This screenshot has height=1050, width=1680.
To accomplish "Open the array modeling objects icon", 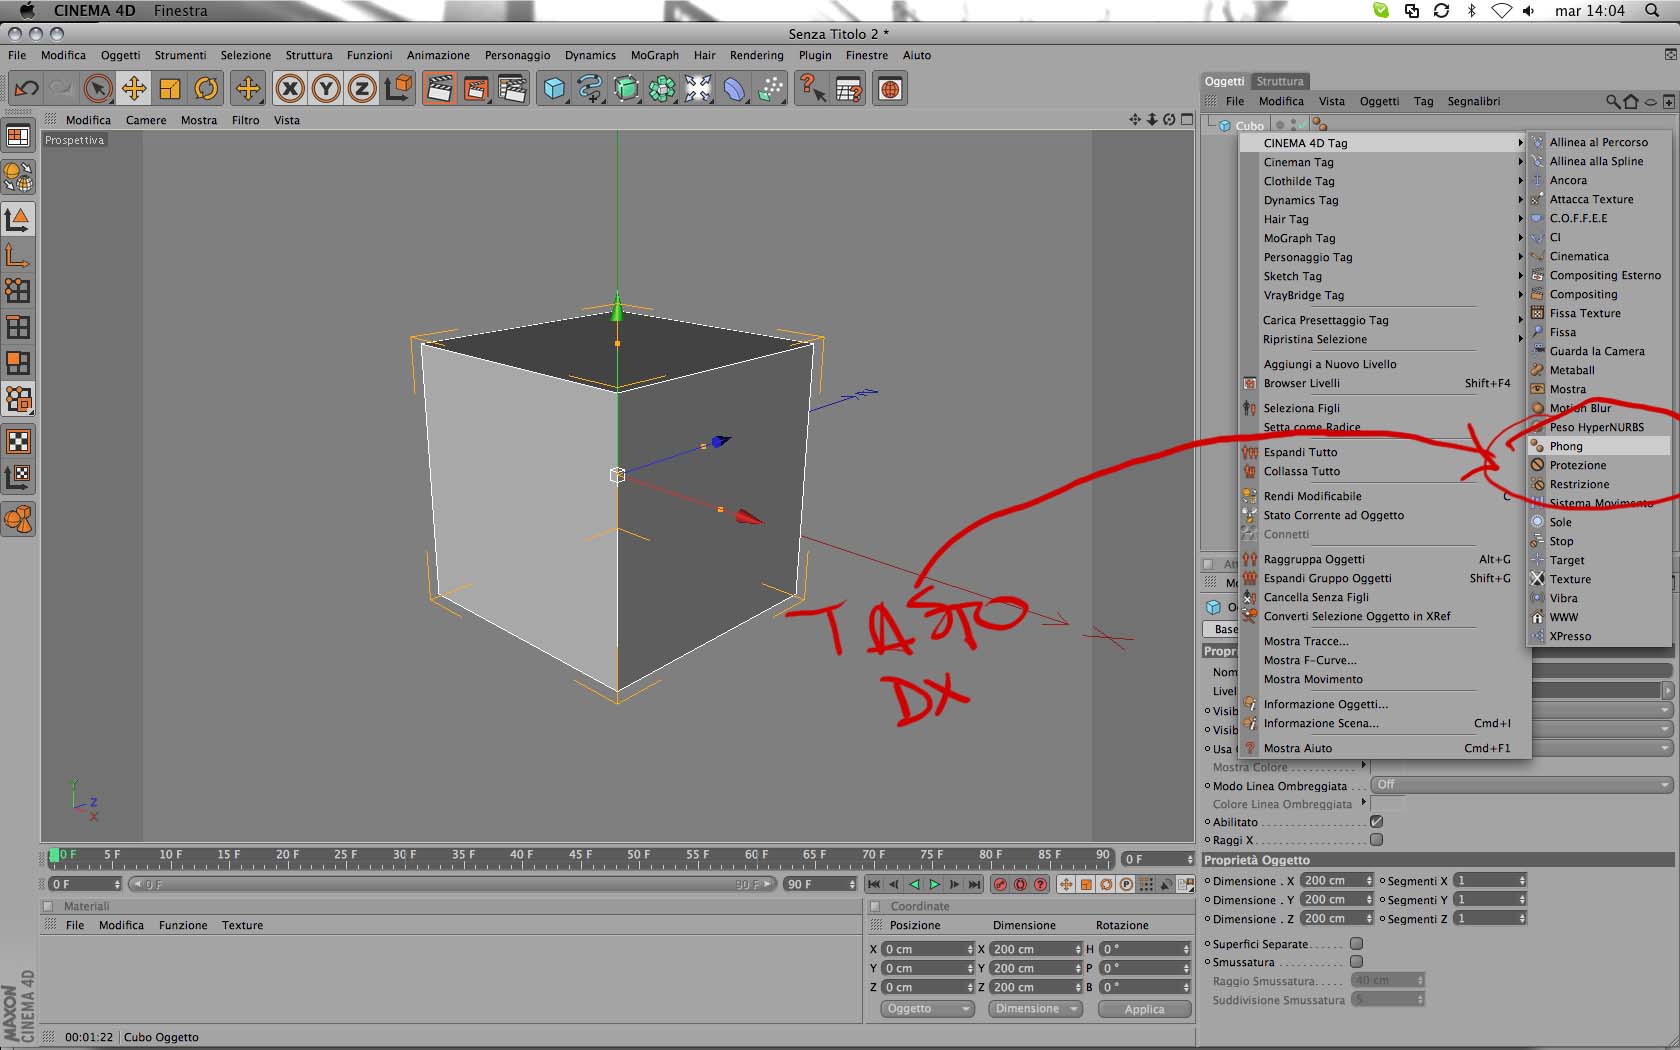I will 662,89.
